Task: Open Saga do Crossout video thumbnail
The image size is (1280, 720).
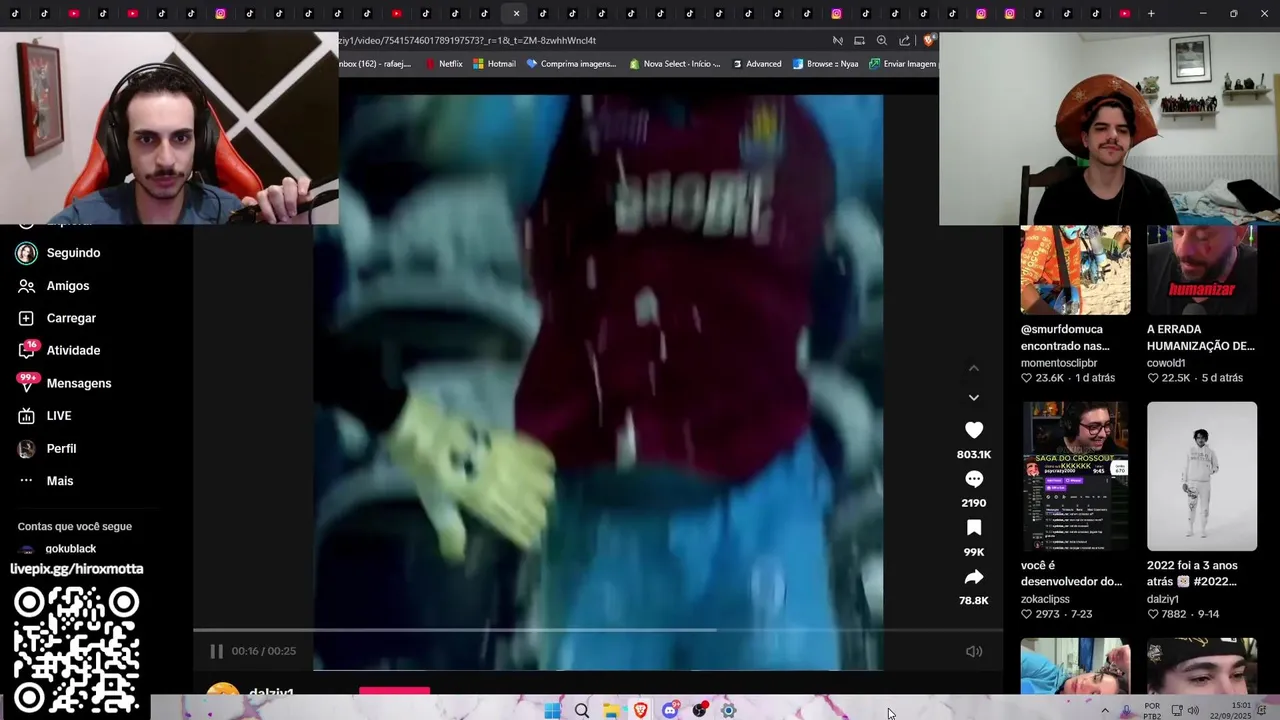Action: pos(1076,476)
